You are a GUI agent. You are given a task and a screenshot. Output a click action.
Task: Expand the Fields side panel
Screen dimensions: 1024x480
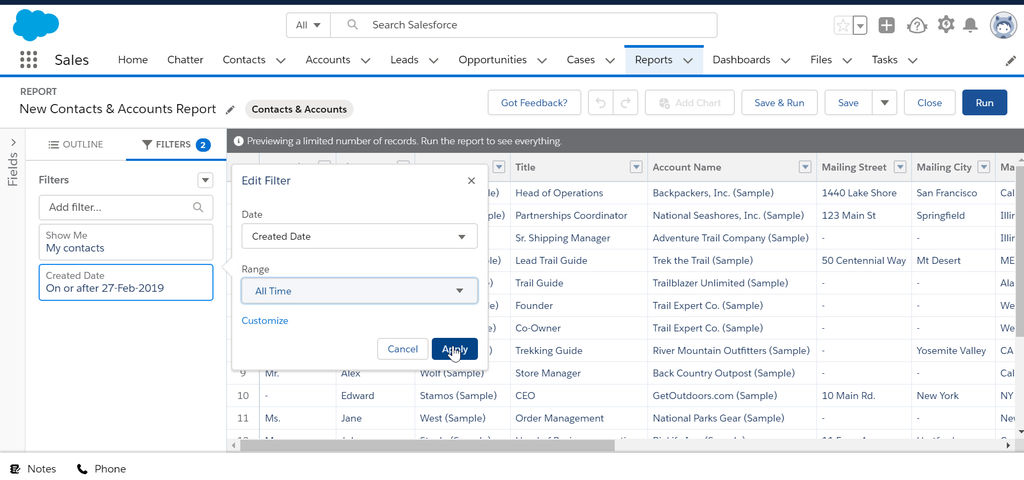point(12,142)
